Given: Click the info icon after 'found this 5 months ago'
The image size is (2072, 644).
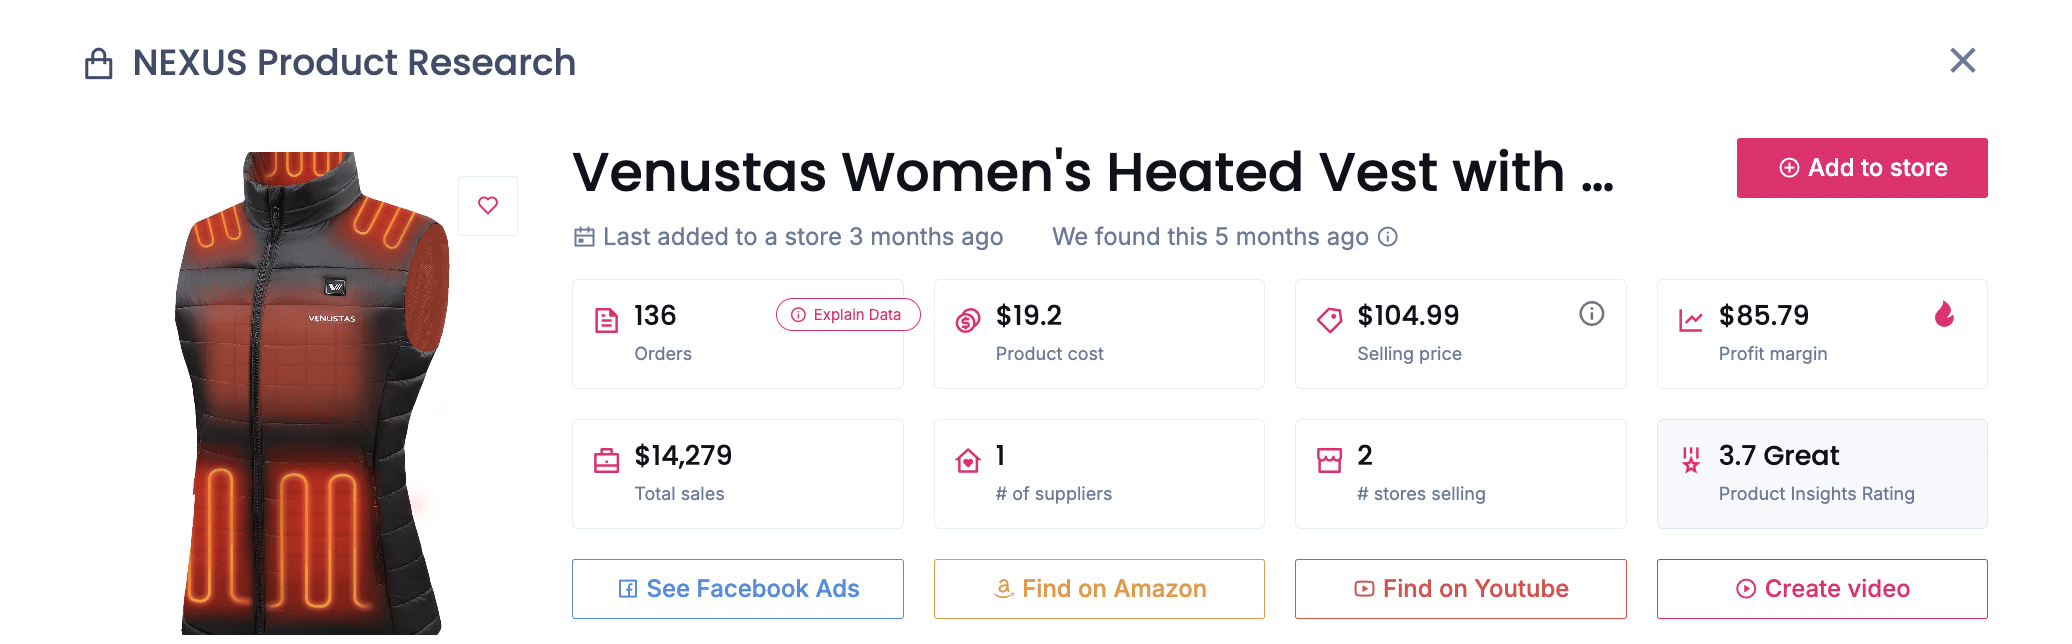Looking at the screenshot, I should (1388, 237).
